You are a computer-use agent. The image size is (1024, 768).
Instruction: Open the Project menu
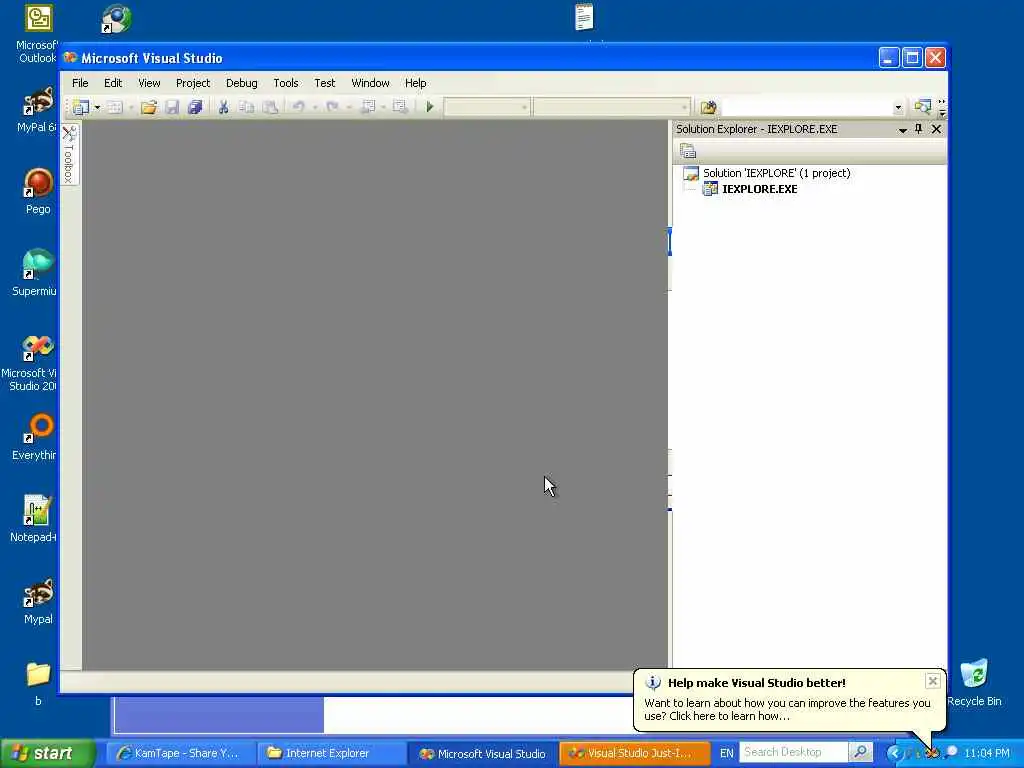193,83
